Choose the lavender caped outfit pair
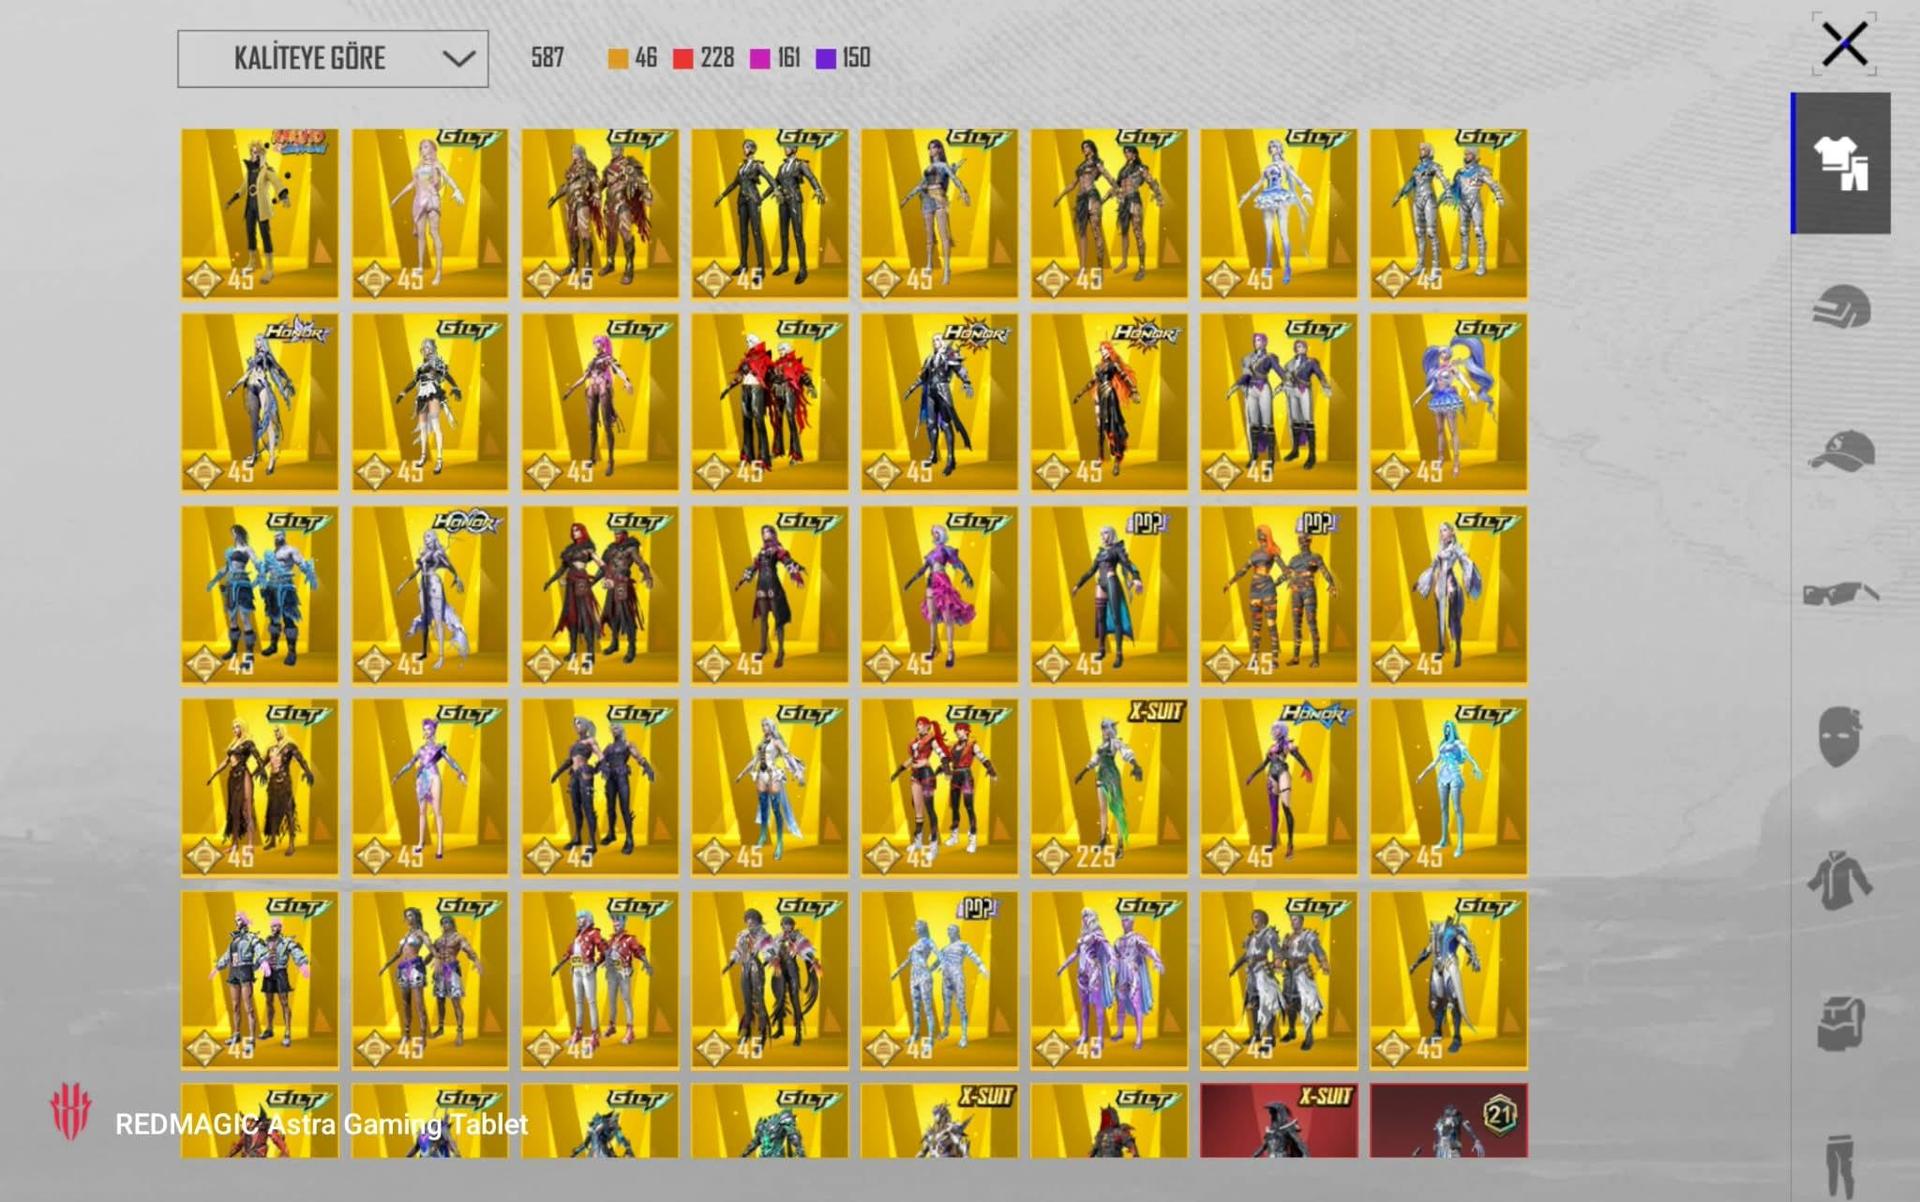 coord(1109,980)
